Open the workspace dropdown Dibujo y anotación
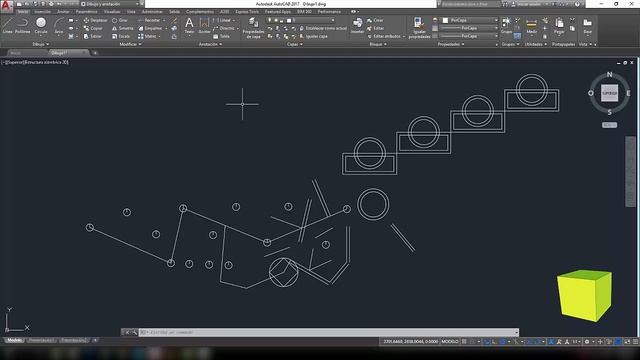The height and width of the screenshot is (360, 640). pos(110,4)
